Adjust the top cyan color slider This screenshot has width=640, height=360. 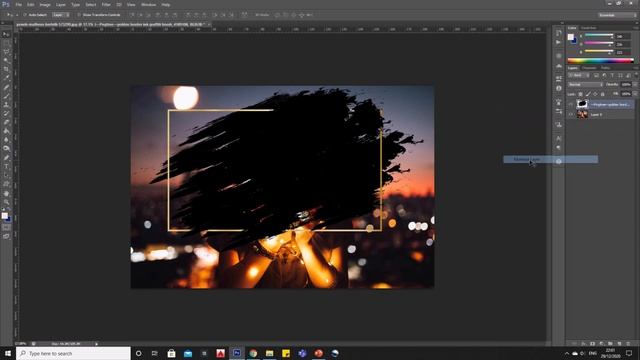click(599, 36)
